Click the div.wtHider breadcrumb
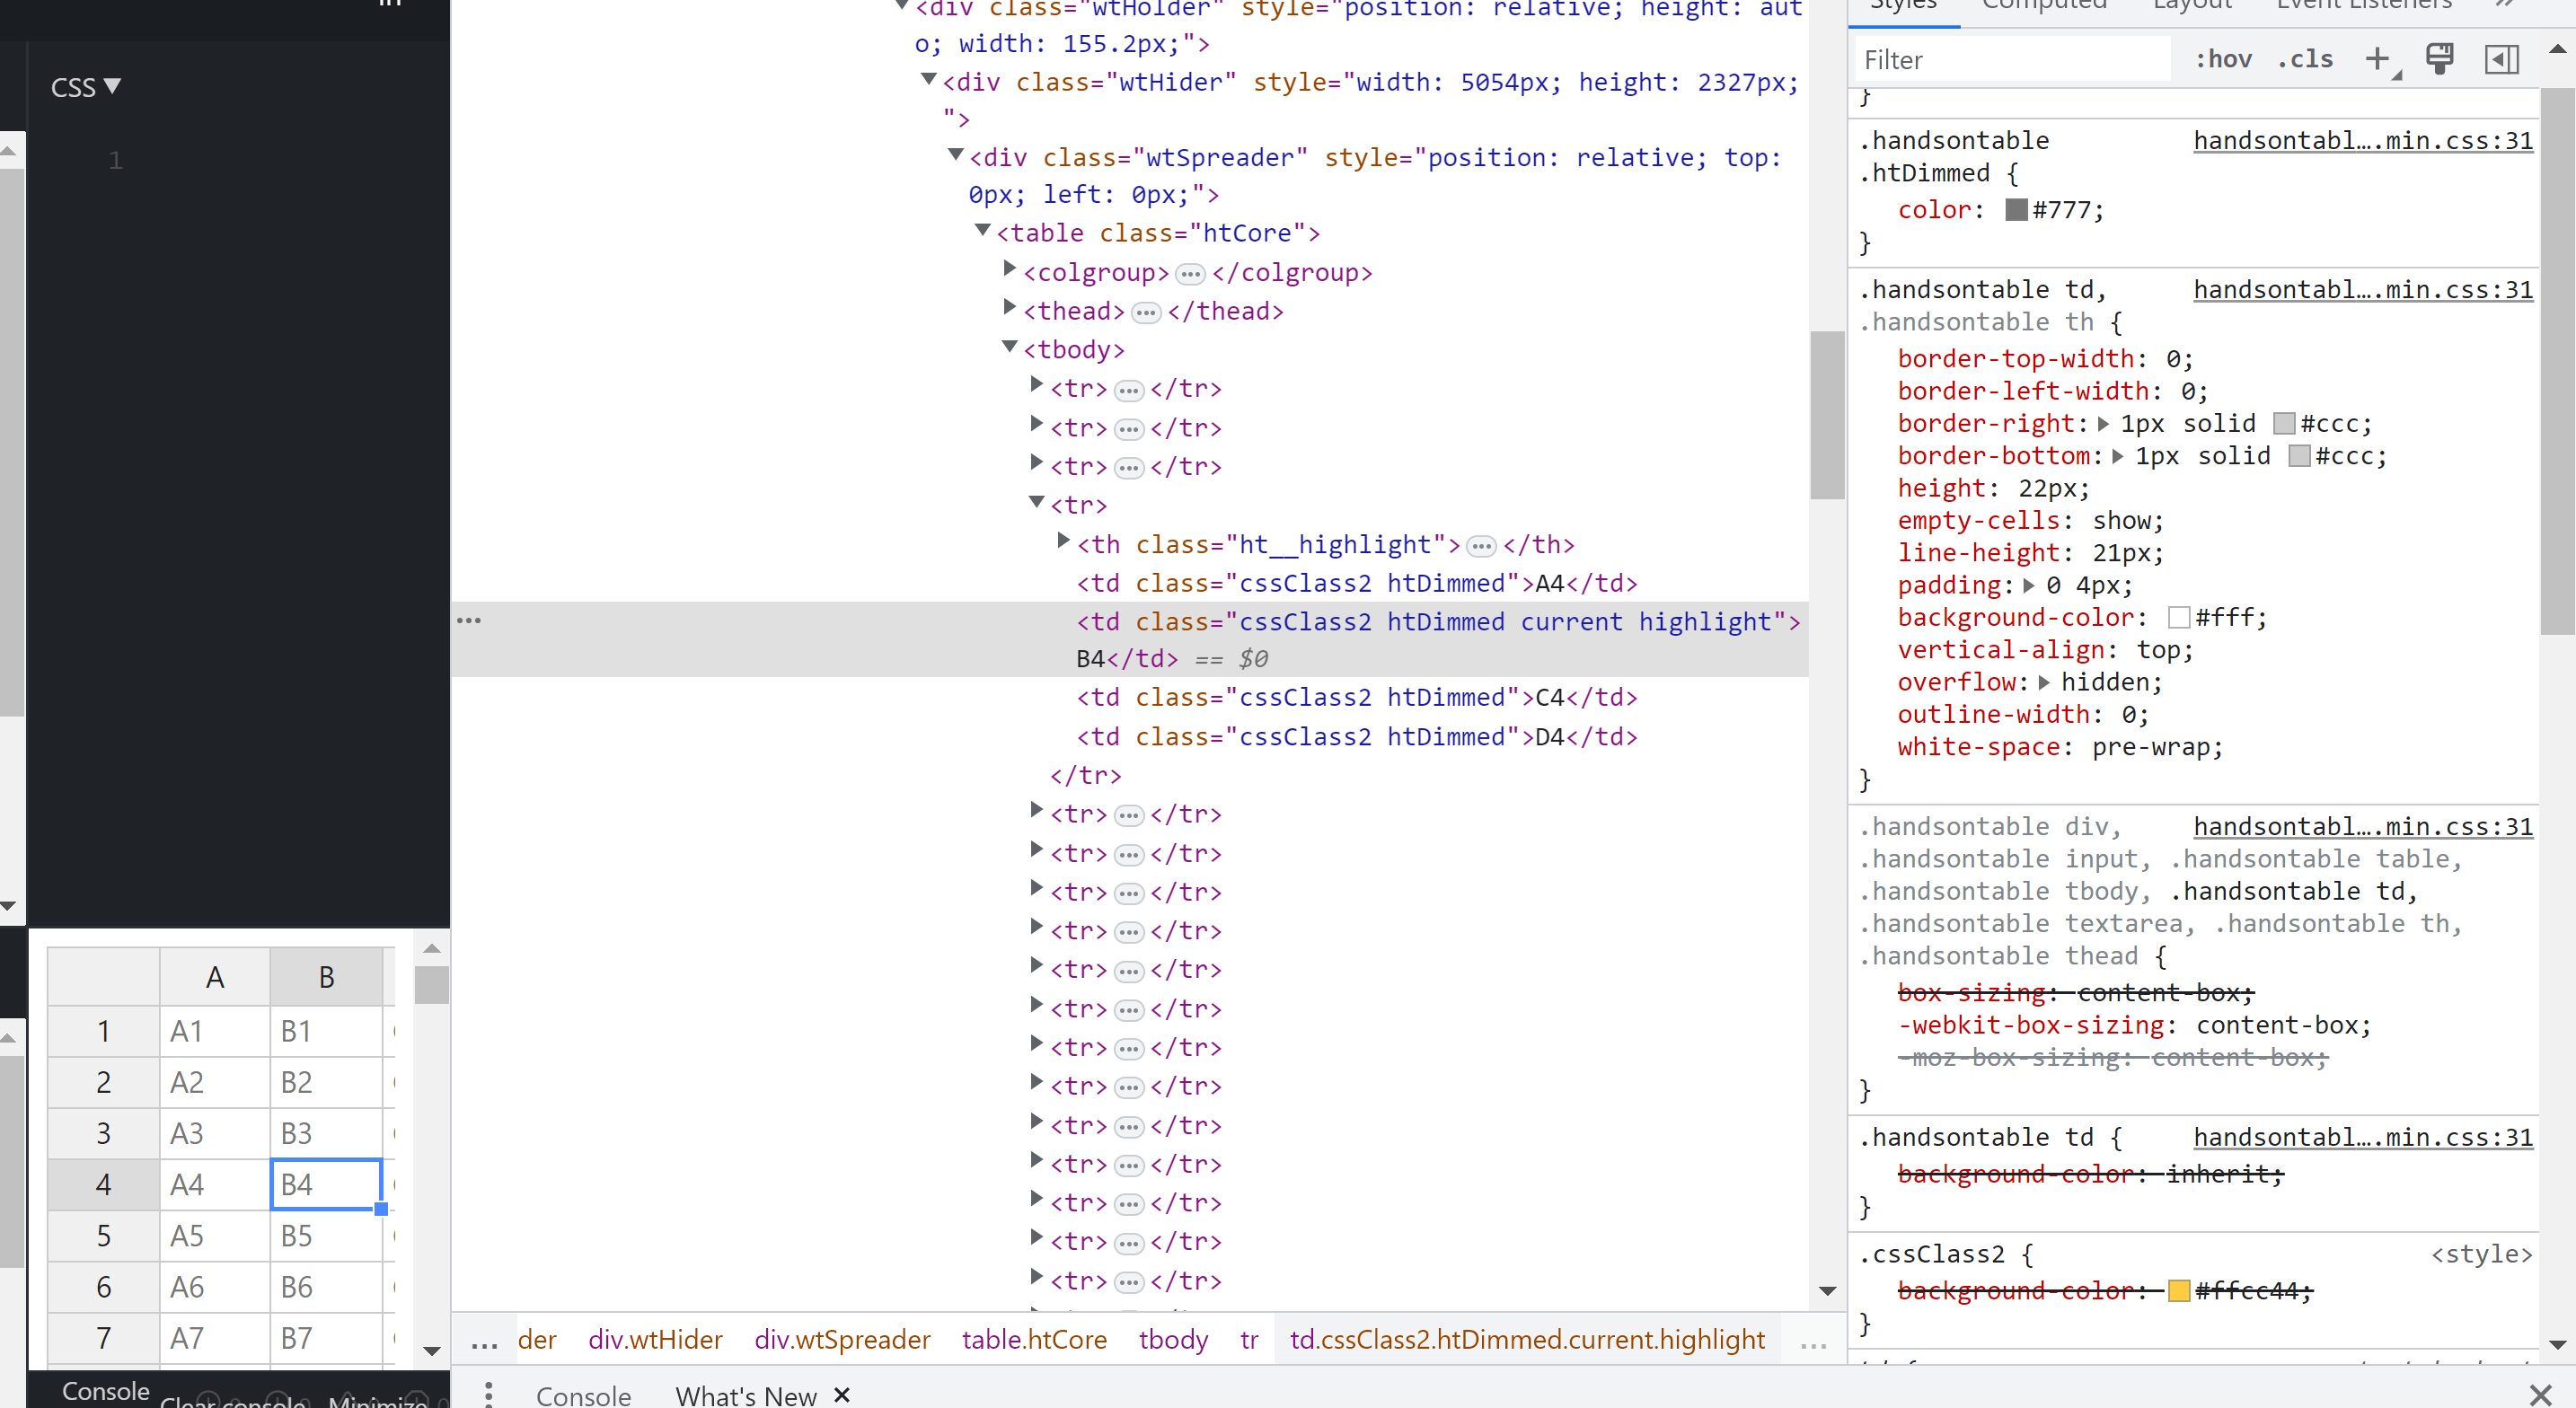The height and width of the screenshot is (1408, 2576). pos(655,1340)
